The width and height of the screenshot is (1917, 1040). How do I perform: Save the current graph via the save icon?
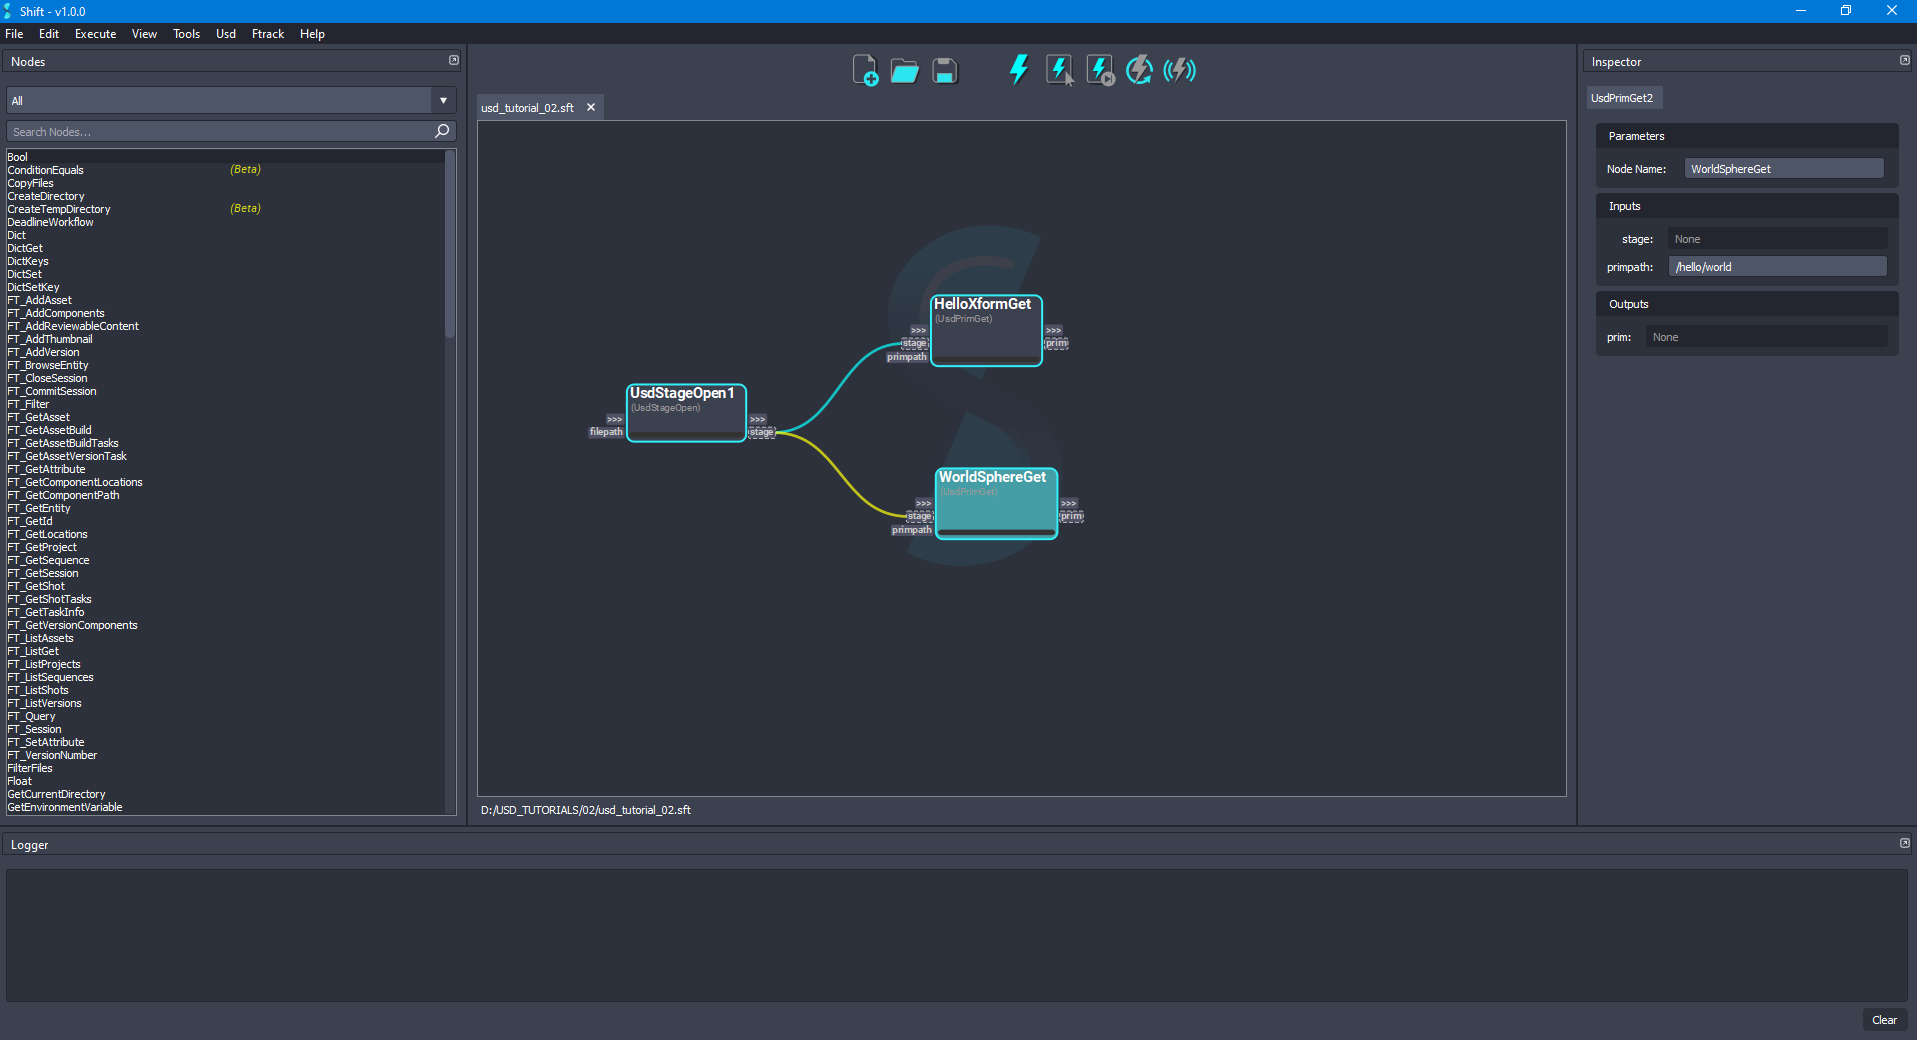(943, 70)
